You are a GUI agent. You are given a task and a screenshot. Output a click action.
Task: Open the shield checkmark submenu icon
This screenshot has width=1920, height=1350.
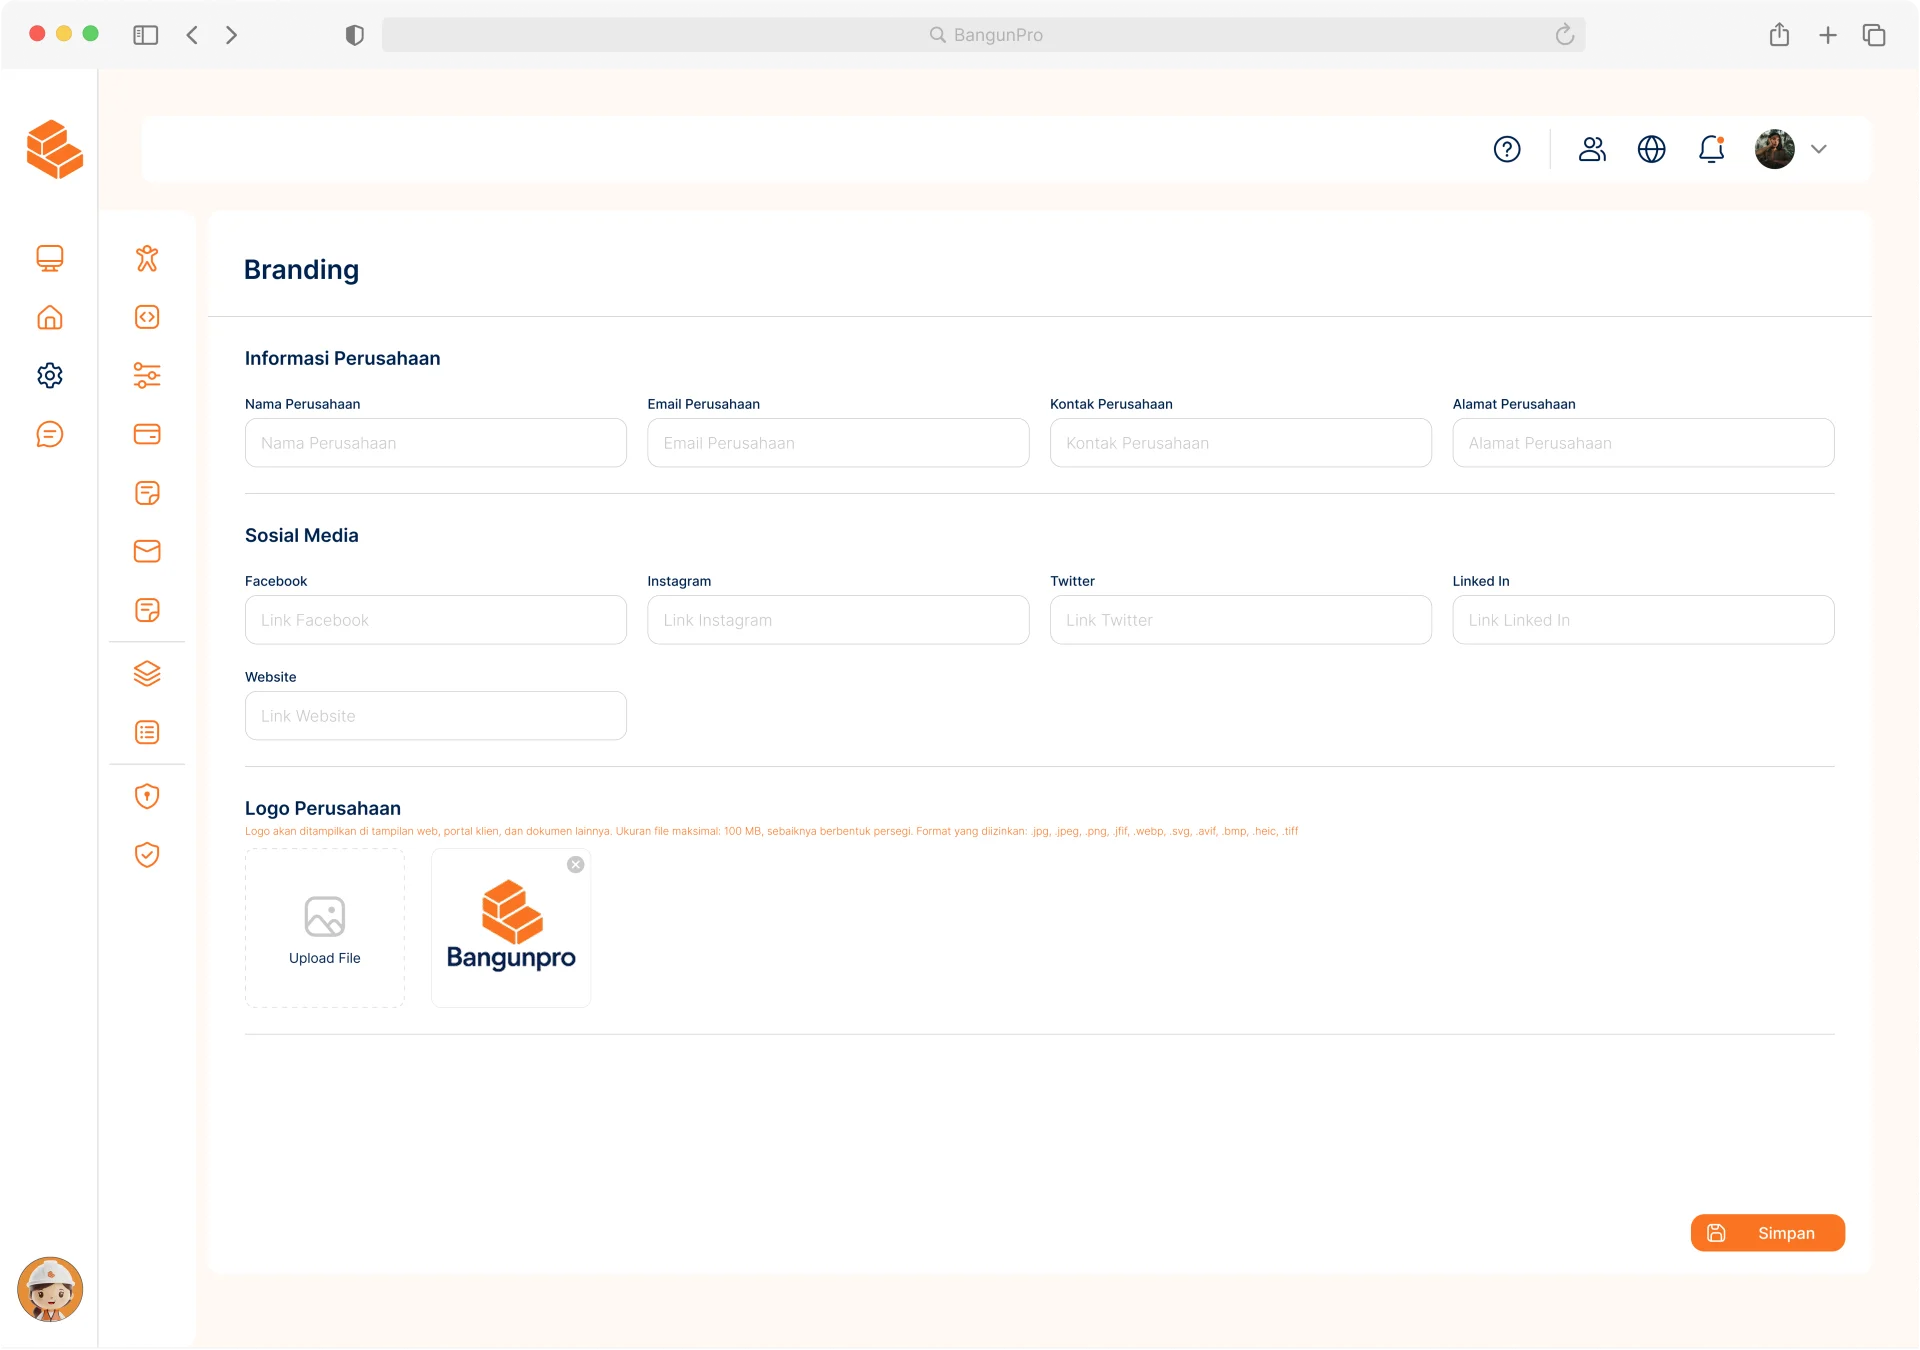tap(147, 855)
